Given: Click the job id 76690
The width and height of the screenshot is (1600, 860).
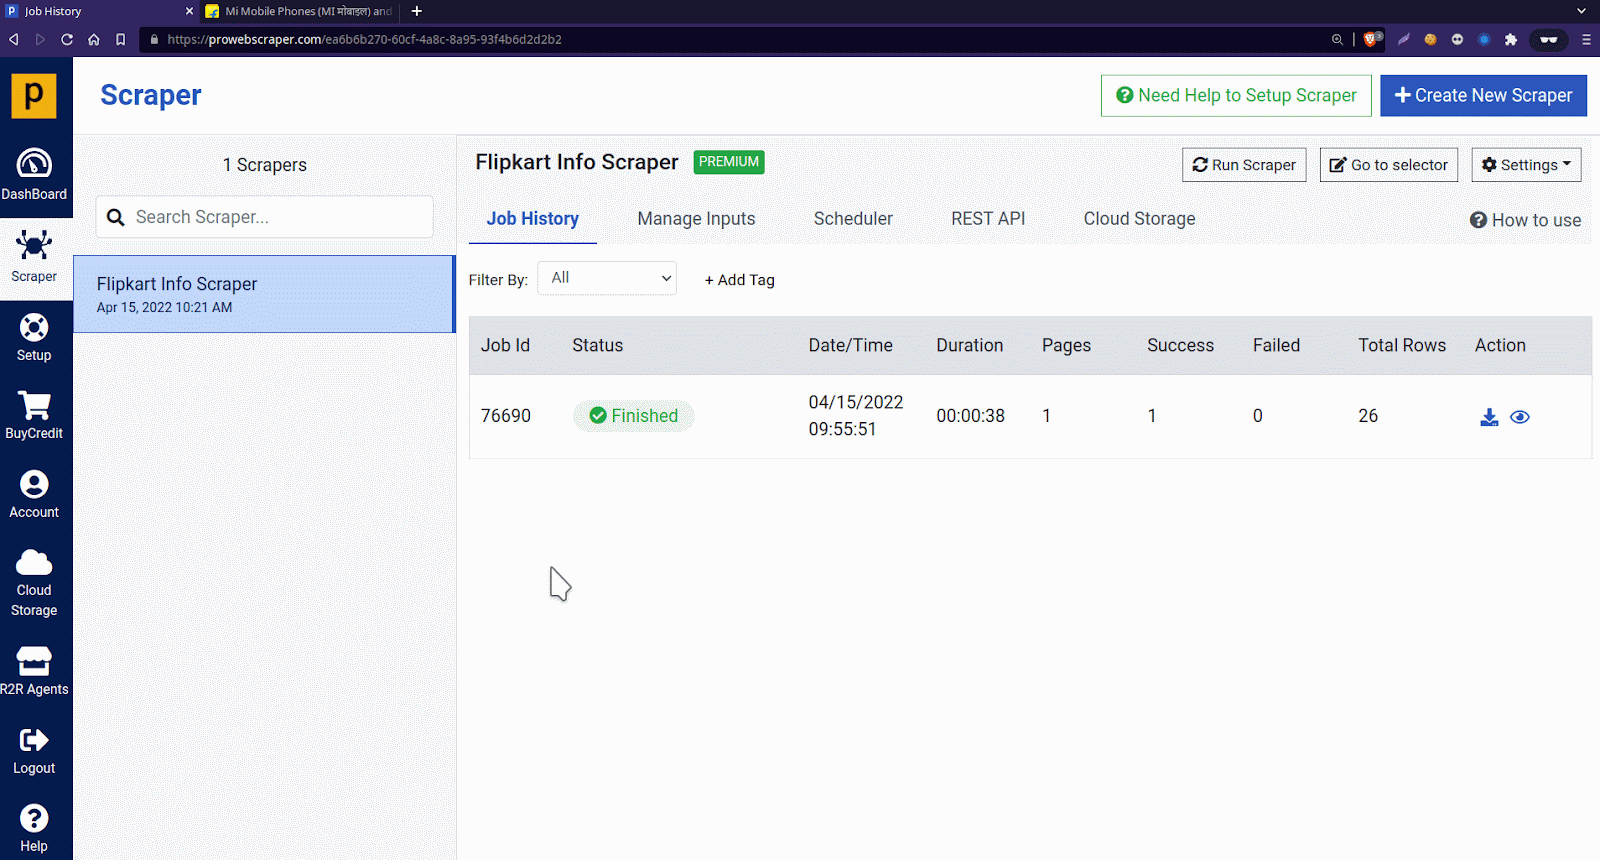Looking at the screenshot, I should tap(506, 416).
